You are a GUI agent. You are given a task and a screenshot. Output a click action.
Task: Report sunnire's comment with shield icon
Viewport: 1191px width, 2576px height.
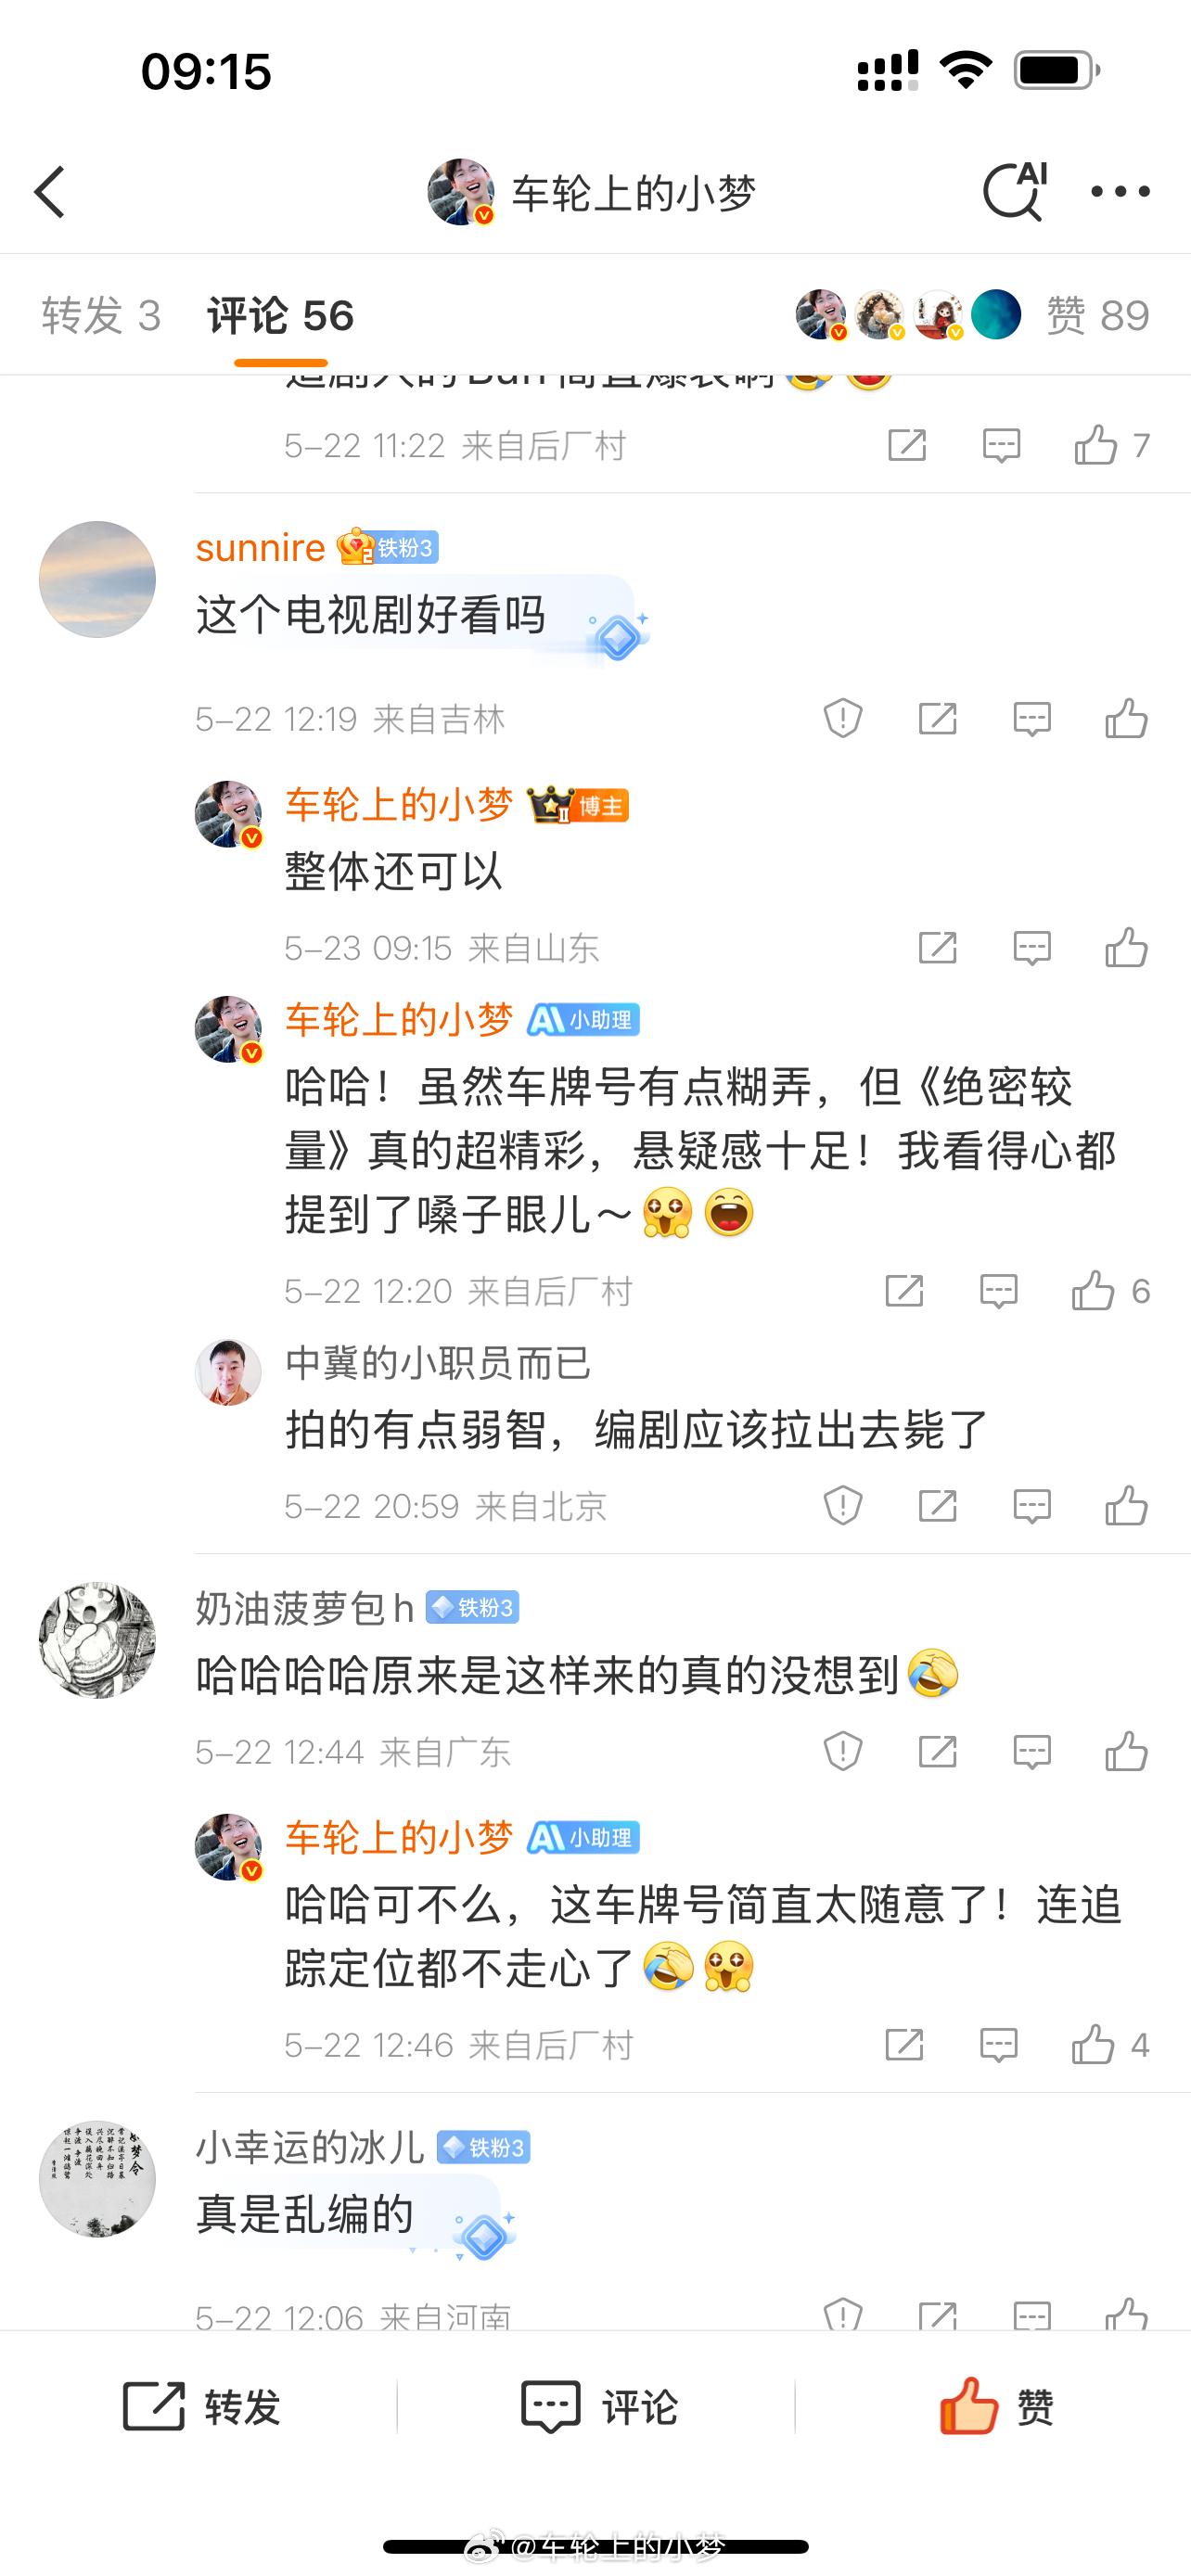pos(843,718)
